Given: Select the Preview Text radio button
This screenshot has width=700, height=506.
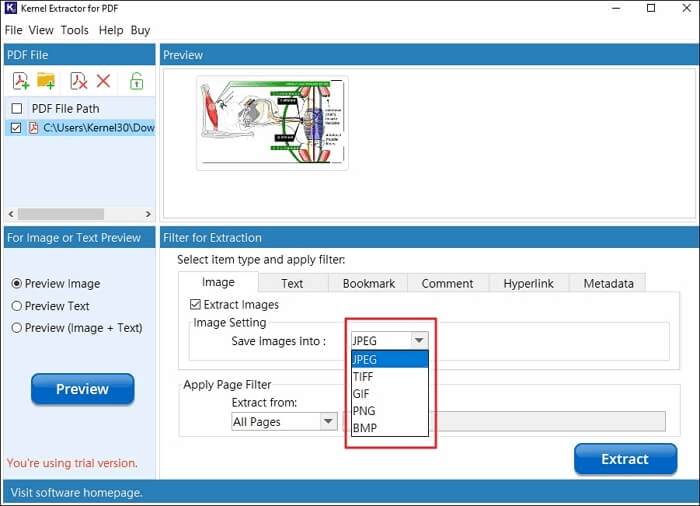Looking at the screenshot, I should (x=17, y=306).
